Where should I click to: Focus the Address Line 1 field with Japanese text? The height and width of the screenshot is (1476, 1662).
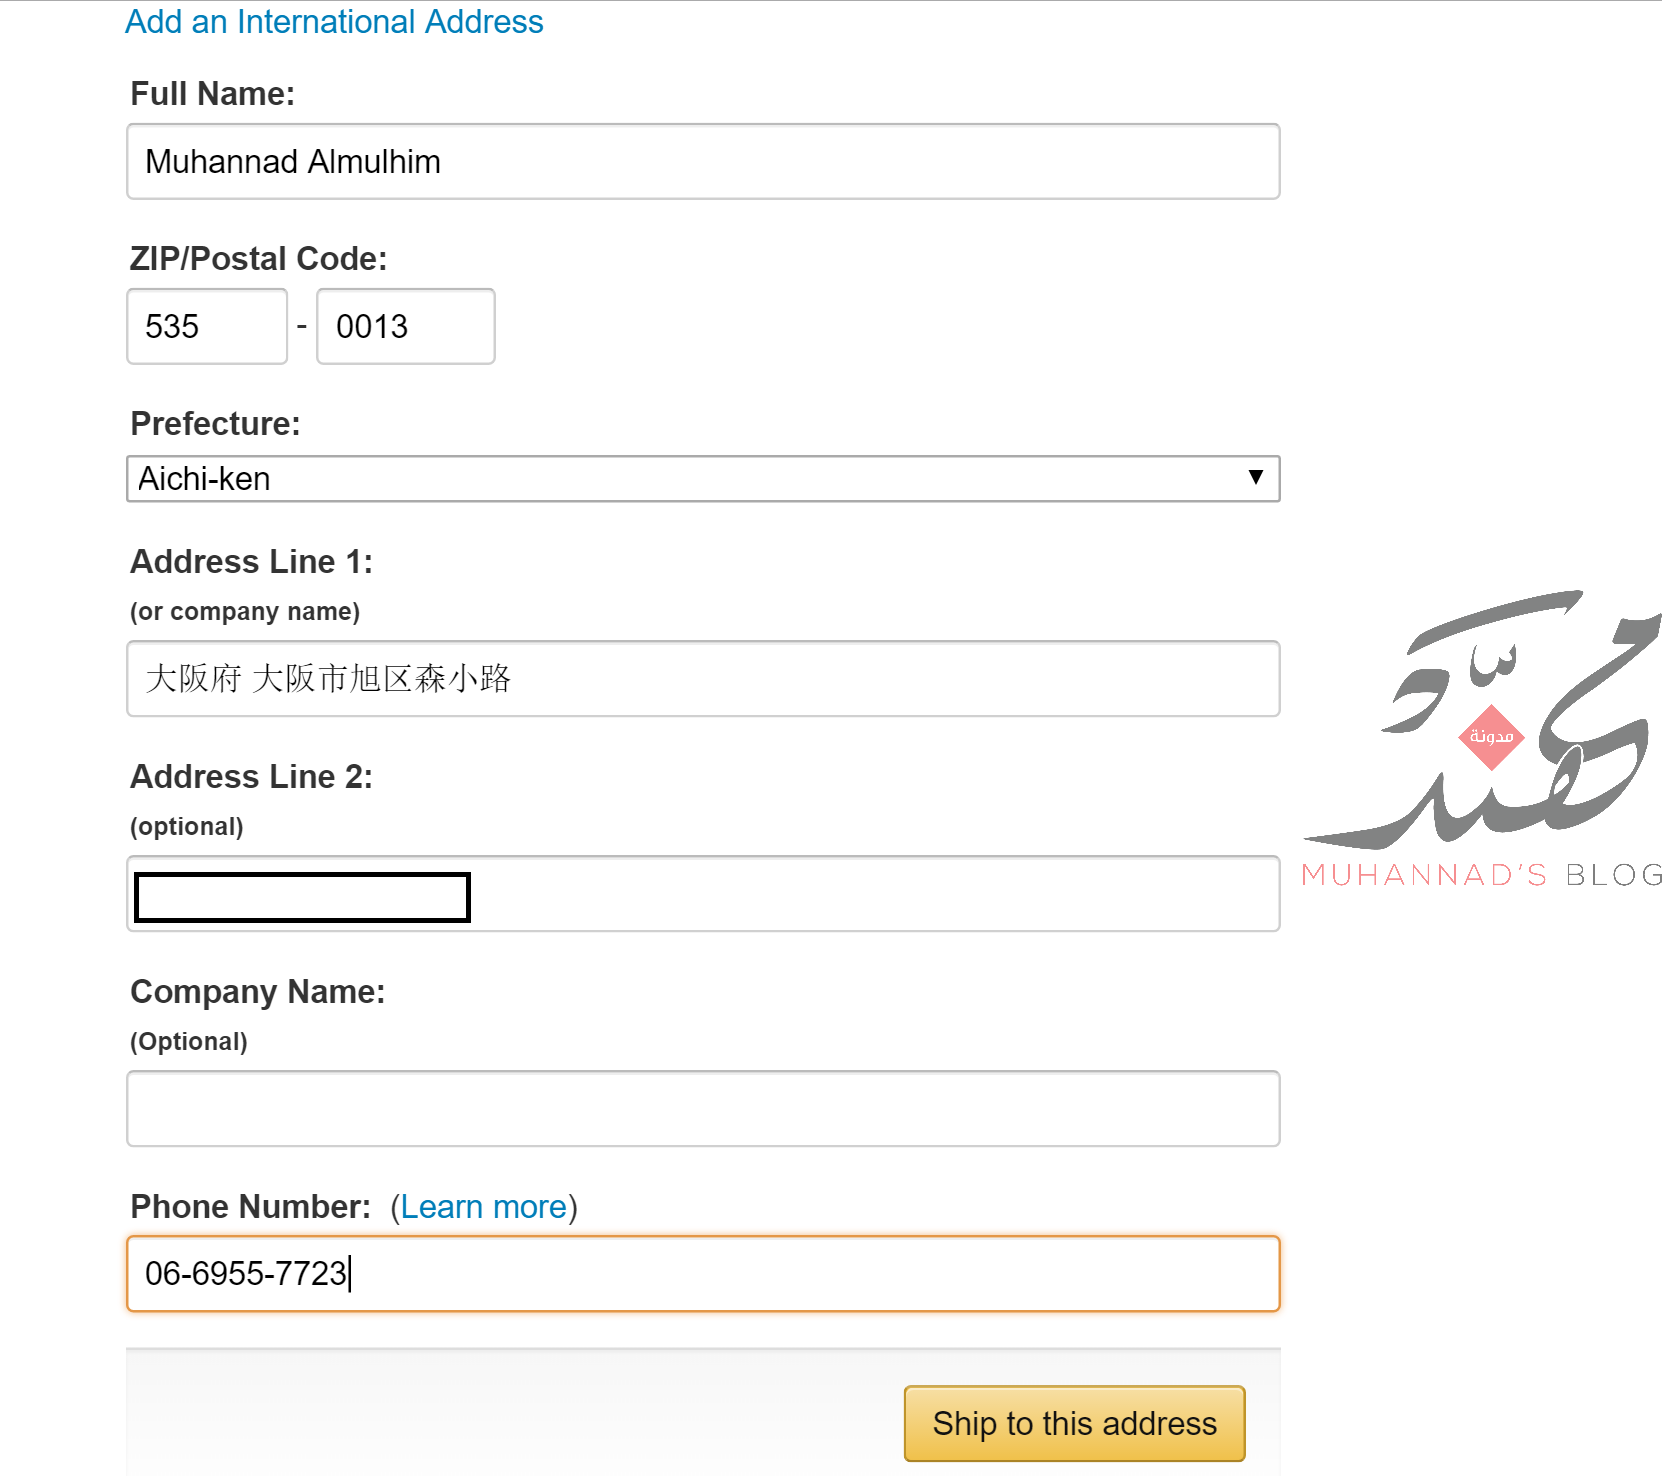[703, 679]
